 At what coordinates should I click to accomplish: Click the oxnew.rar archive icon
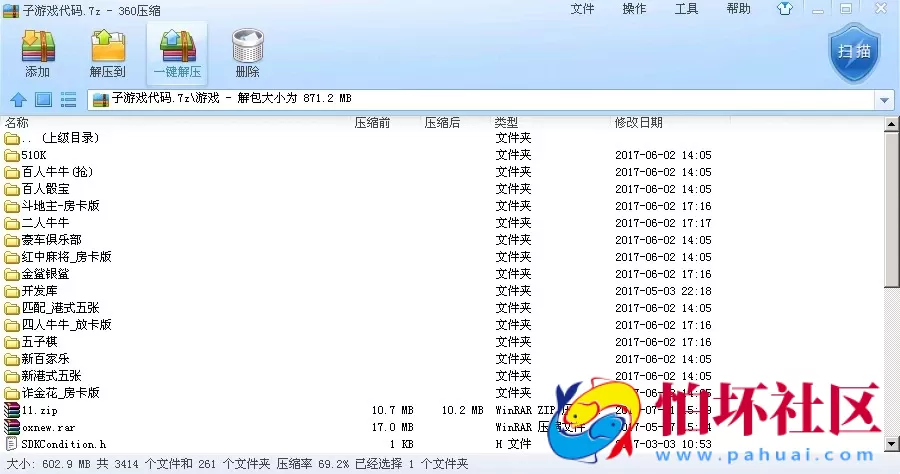11,427
